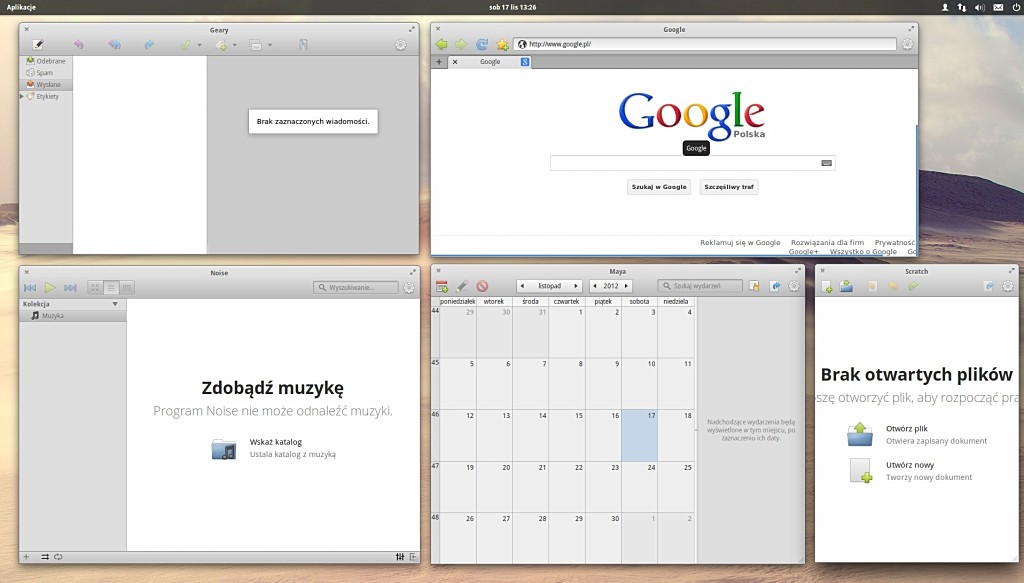Select day 17 in the Maya calendar
This screenshot has width=1024, height=583.
[x=639, y=435]
